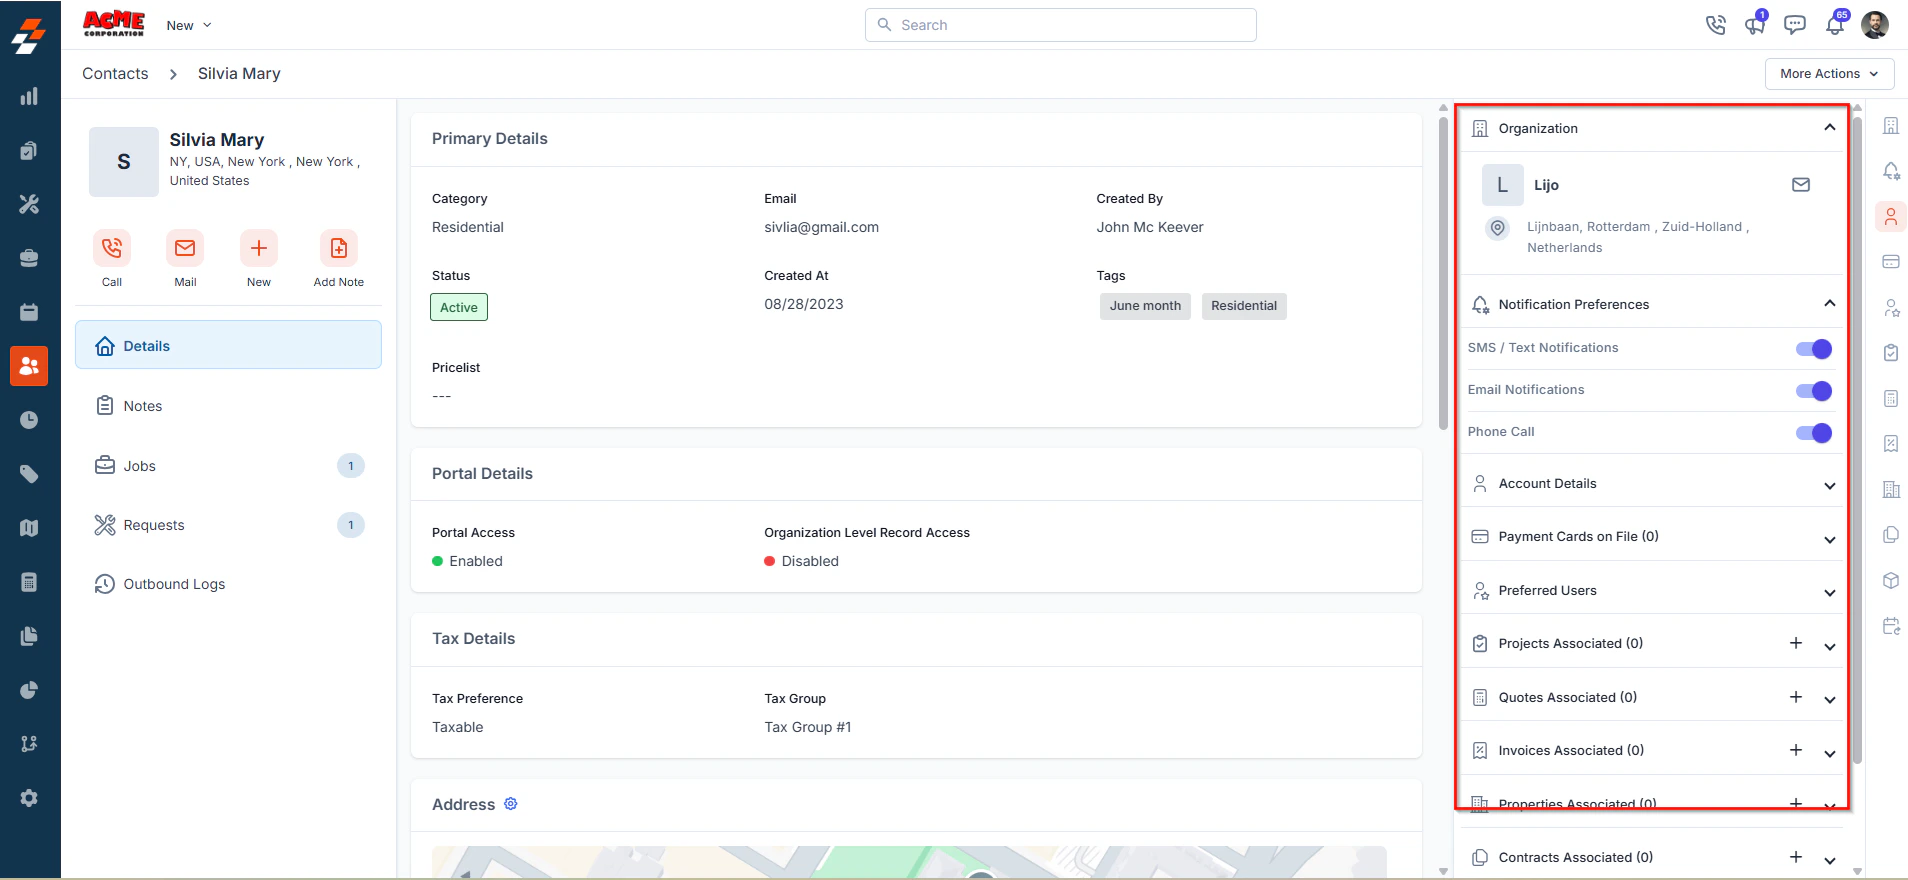Click the Lijo organization name
This screenshot has width=1908, height=880.
tap(1546, 185)
